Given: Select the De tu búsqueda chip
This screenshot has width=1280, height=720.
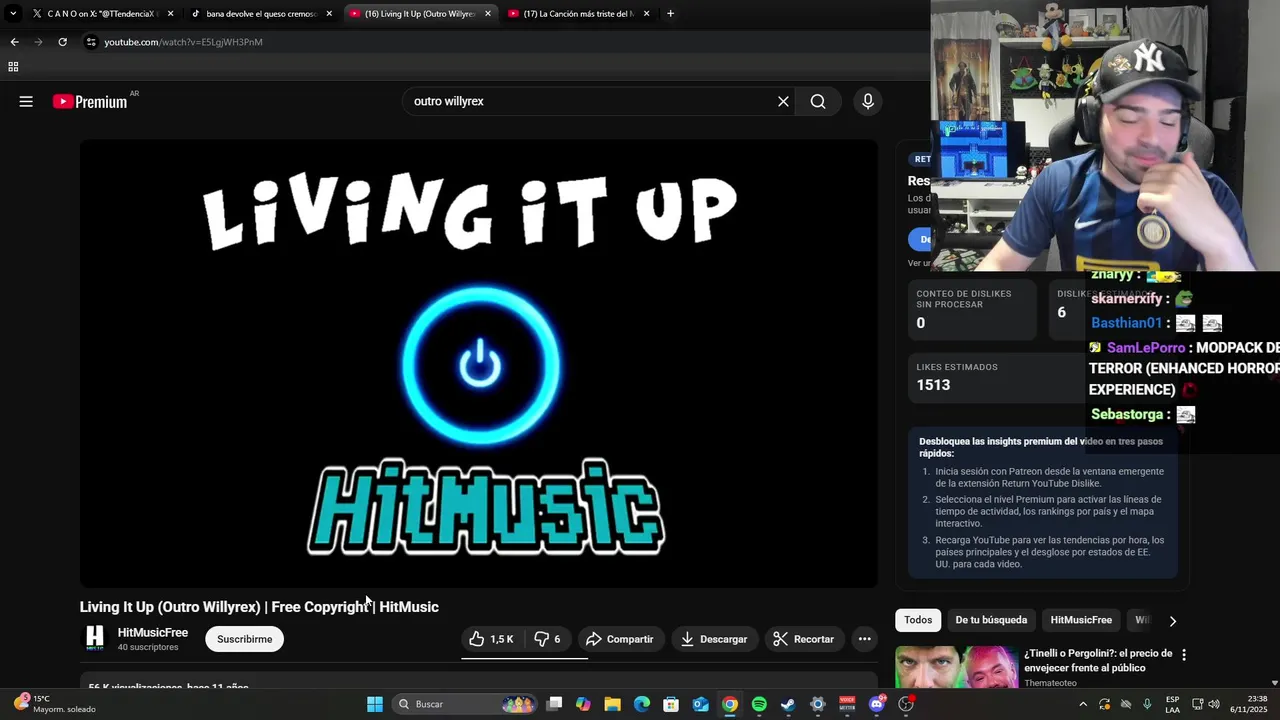Looking at the screenshot, I should [x=991, y=620].
